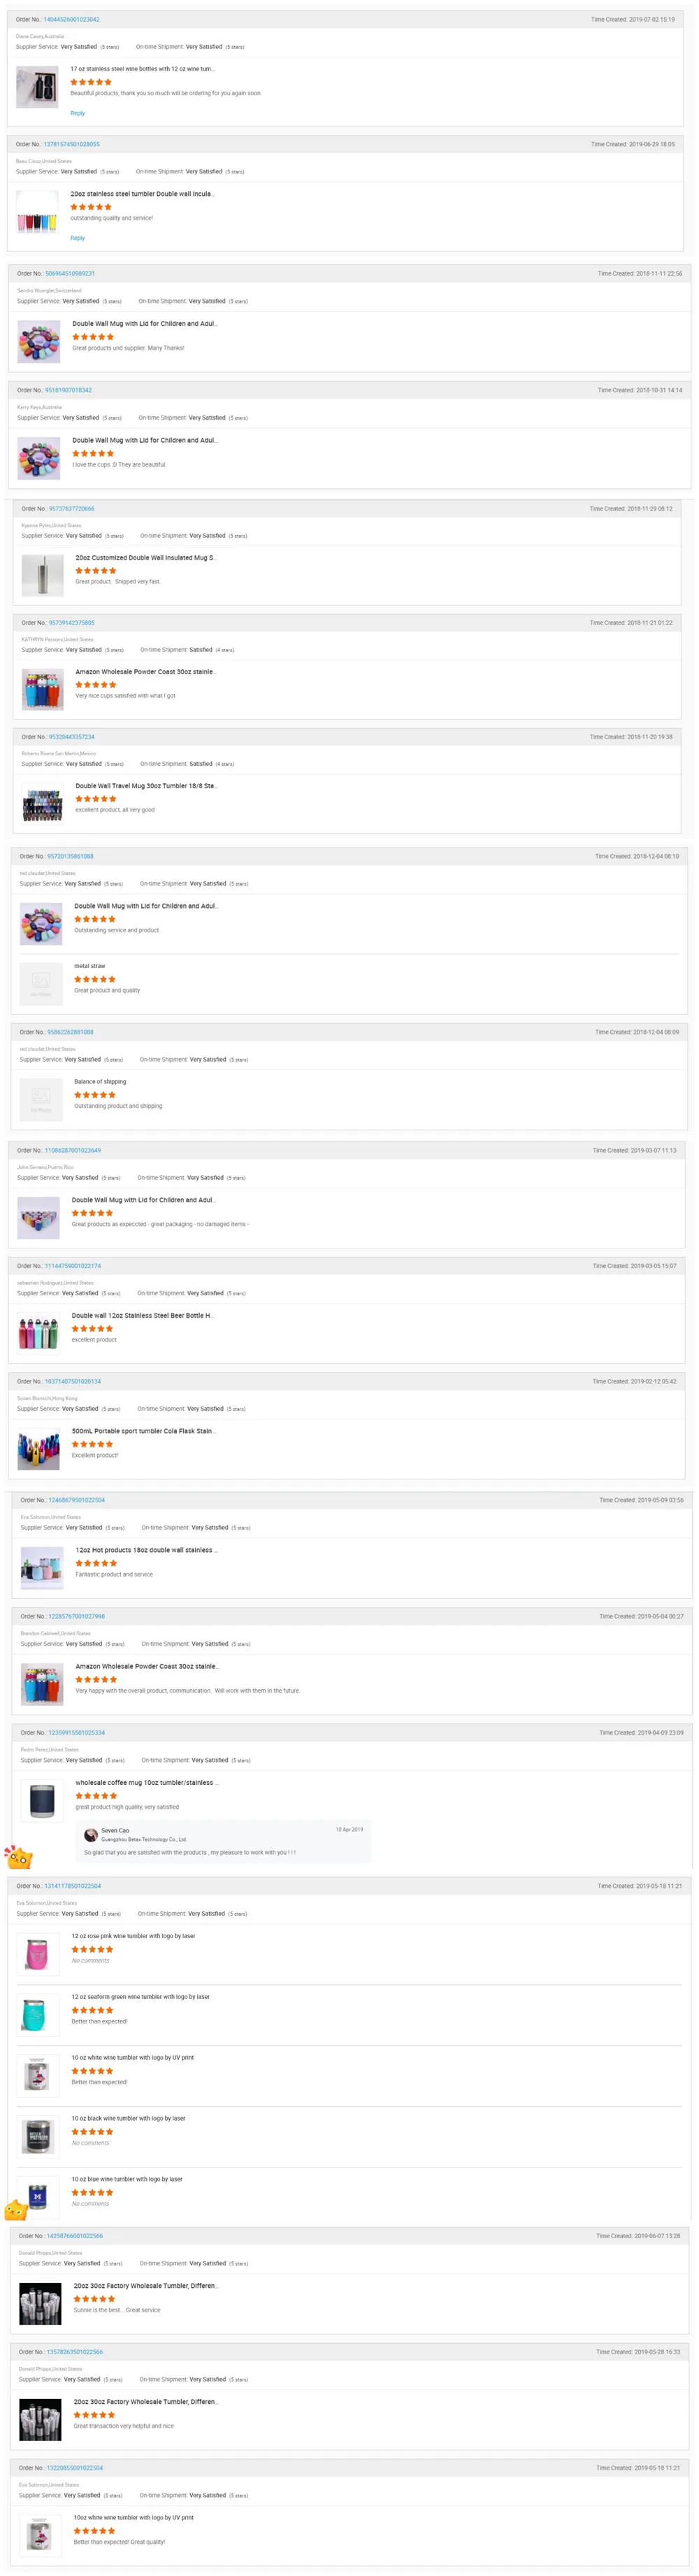699x2576 pixels.
Task: Open the 17 oz wine bottle set thumbnail
Action: 37,88
